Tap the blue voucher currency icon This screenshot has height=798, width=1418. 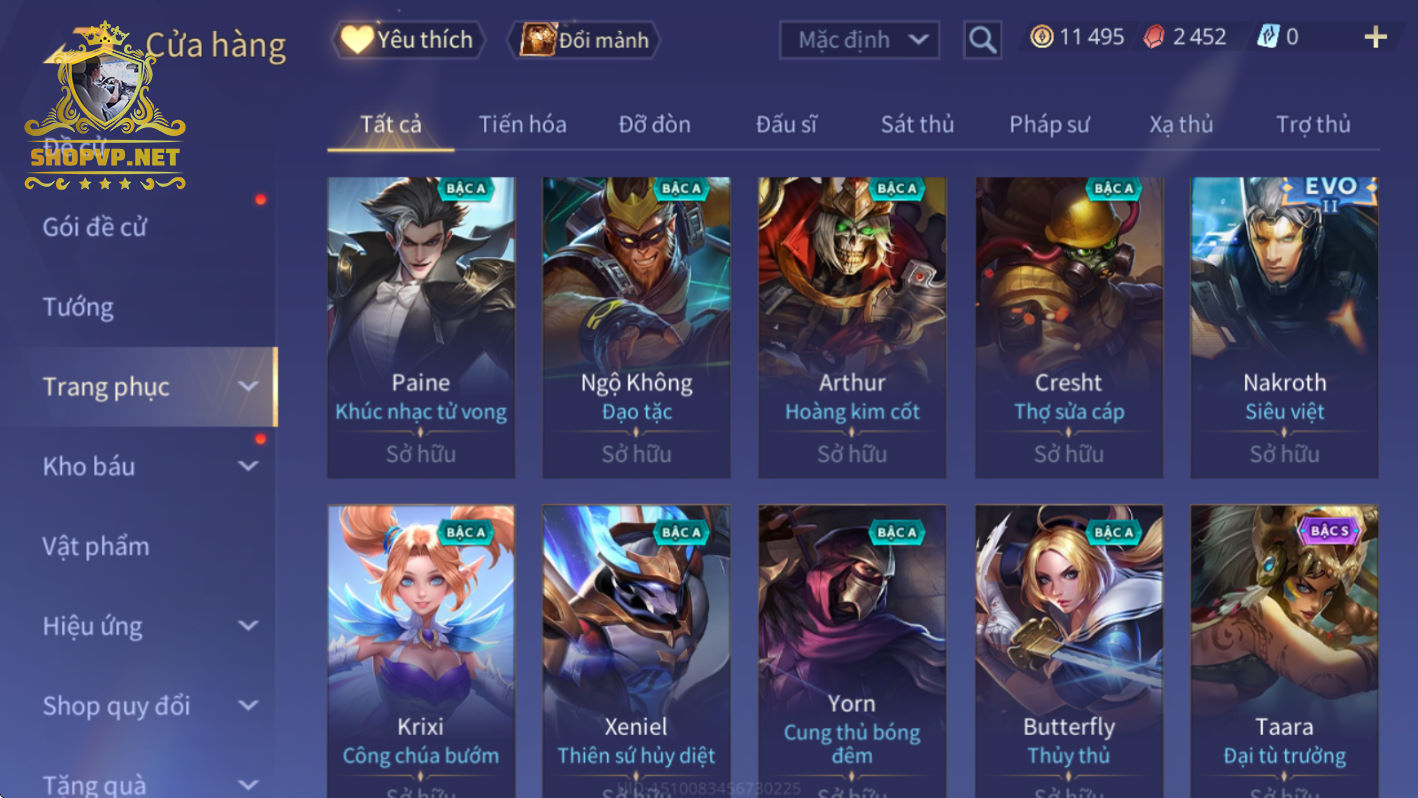1268,37
